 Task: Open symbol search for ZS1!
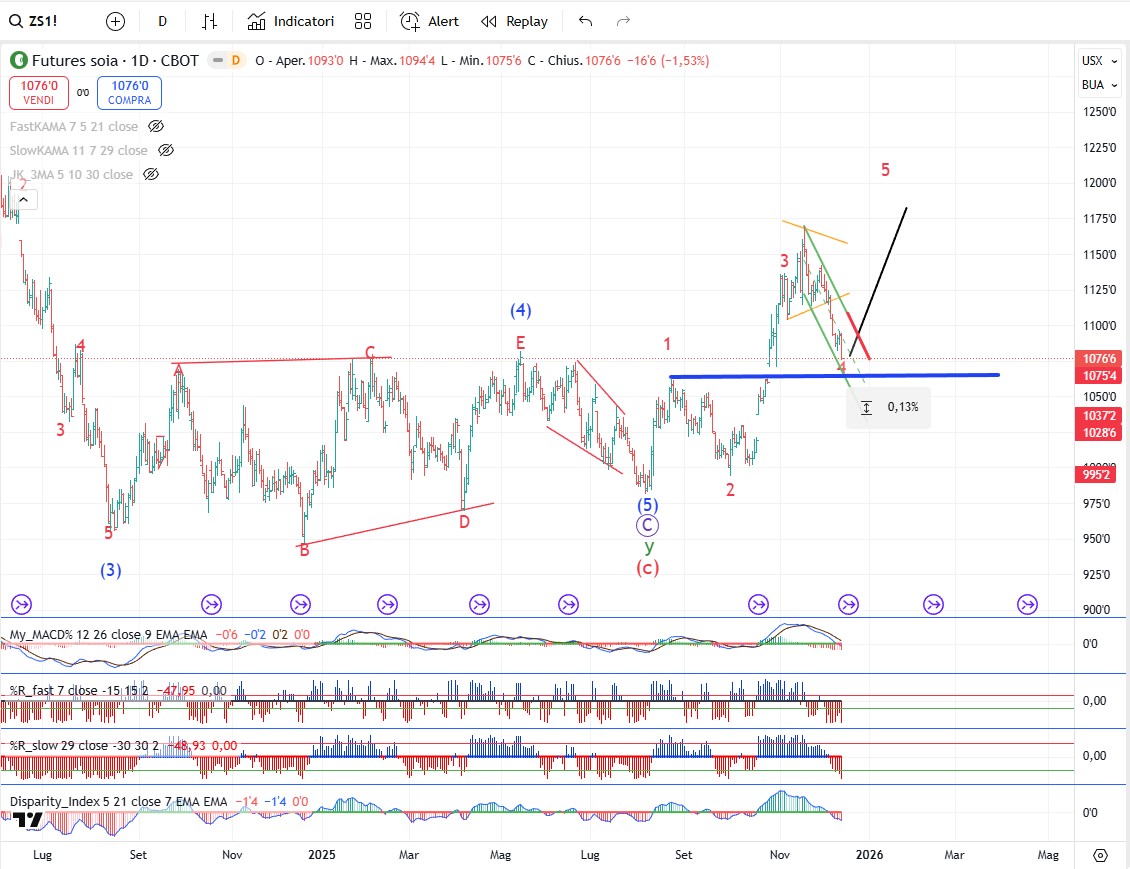point(34,21)
